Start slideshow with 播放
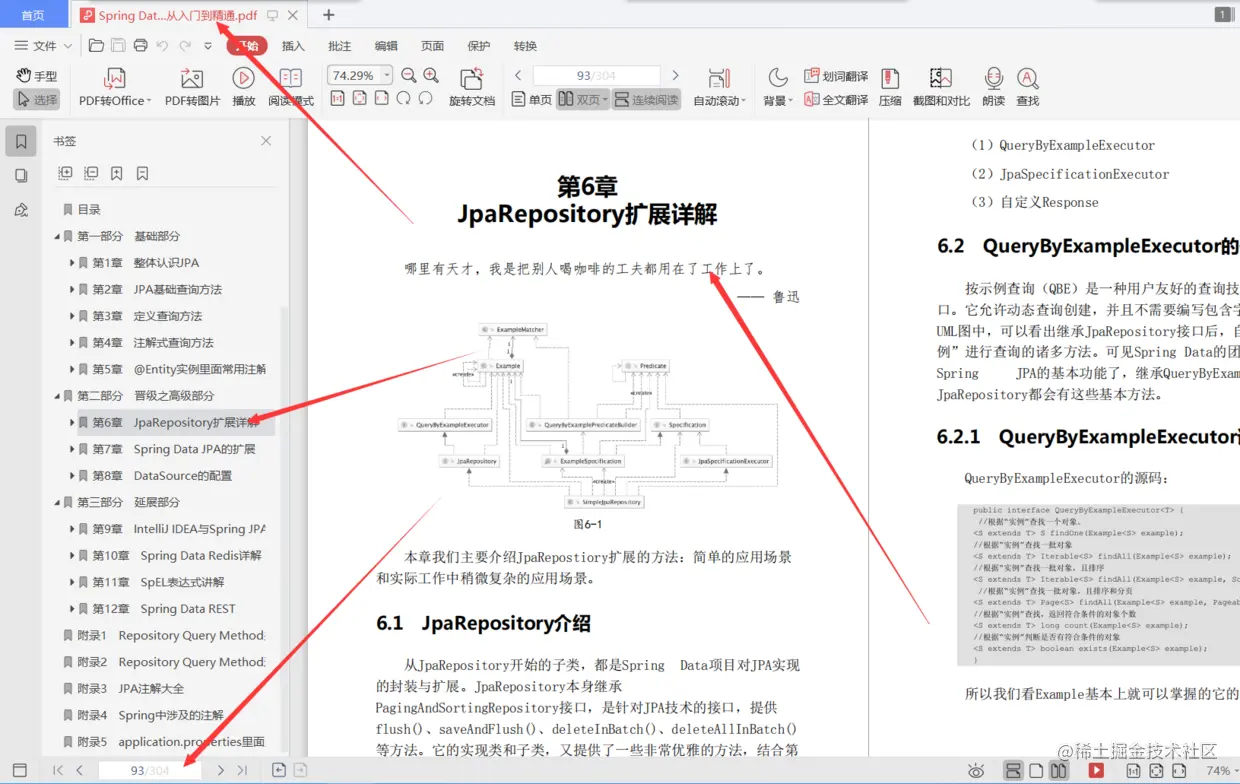Viewport: 1240px width, 784px height. click(243, 87)
